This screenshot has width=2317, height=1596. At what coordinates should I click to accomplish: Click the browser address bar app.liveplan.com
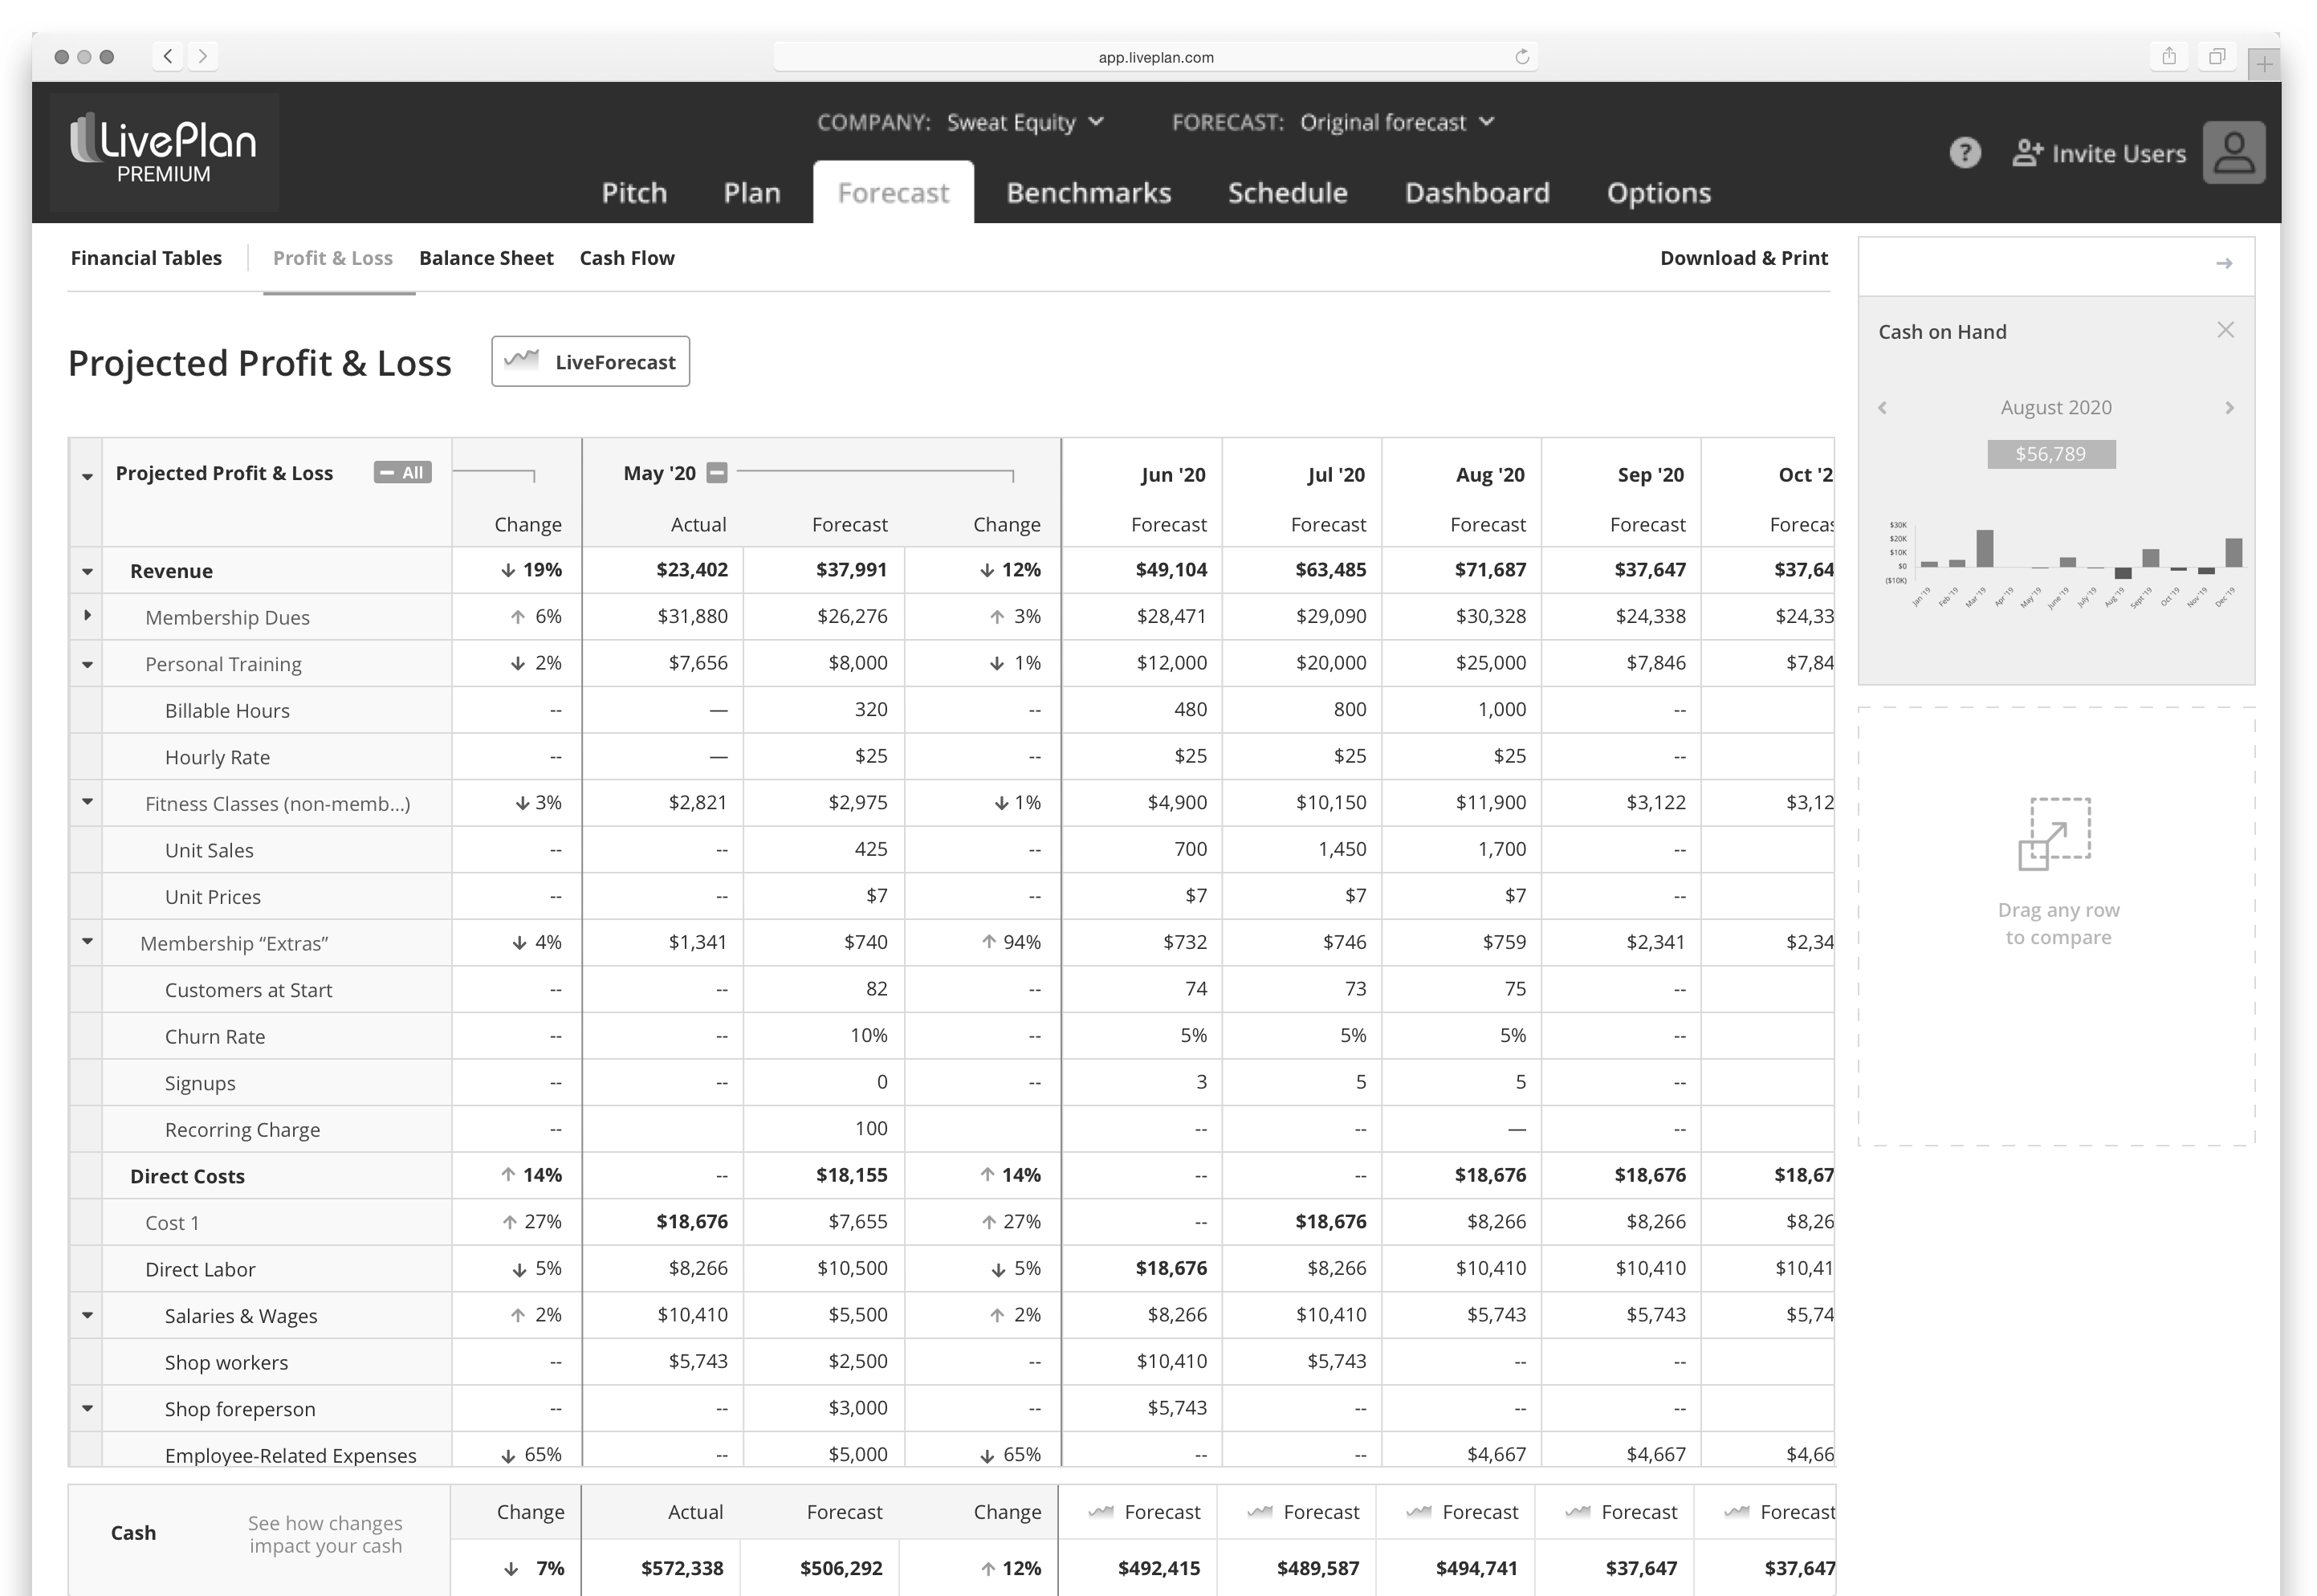1156,57
